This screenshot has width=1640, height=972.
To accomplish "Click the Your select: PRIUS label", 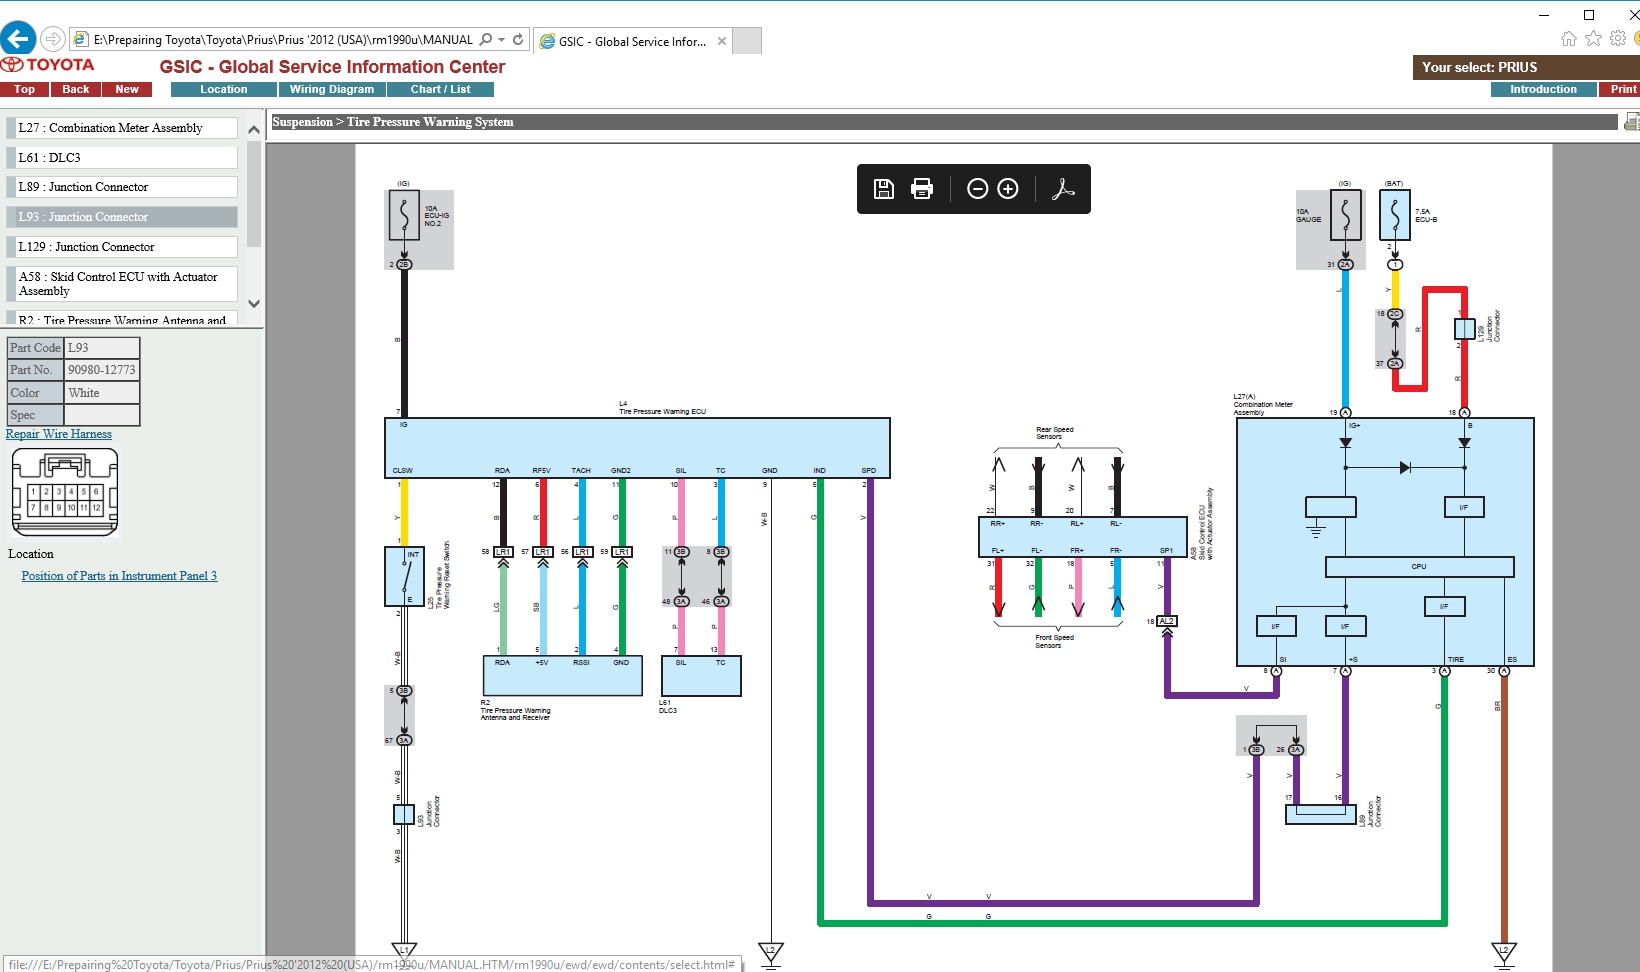I will [x=1480, y=67].
